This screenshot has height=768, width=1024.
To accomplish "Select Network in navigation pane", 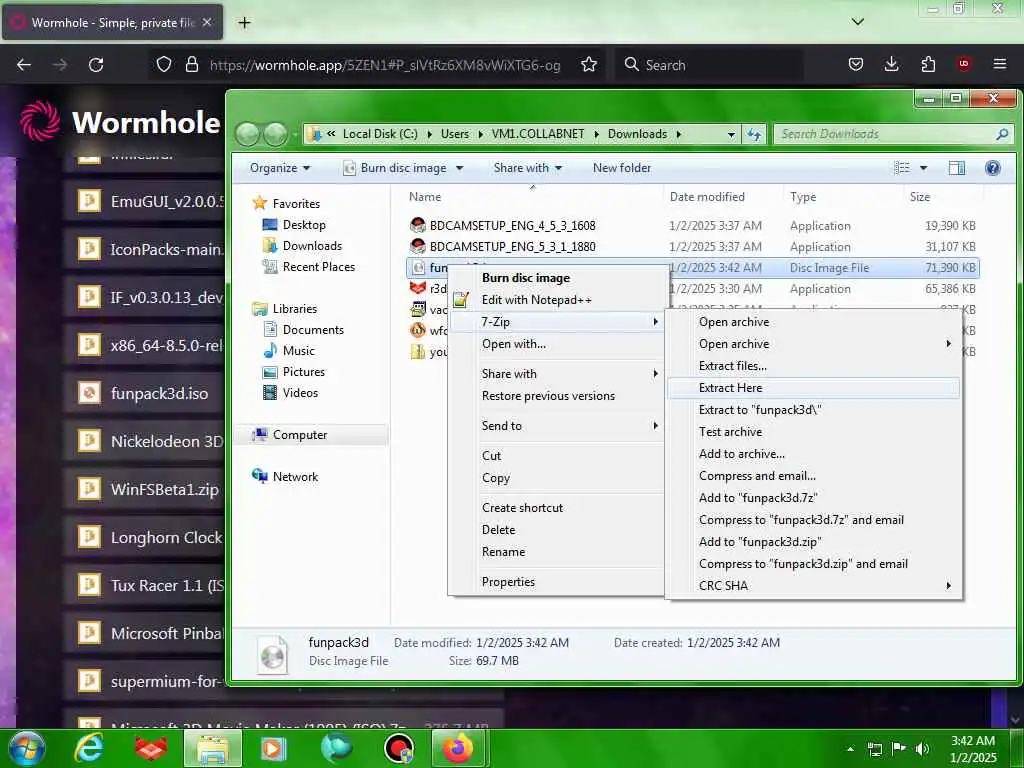I will tap(285, 477).
